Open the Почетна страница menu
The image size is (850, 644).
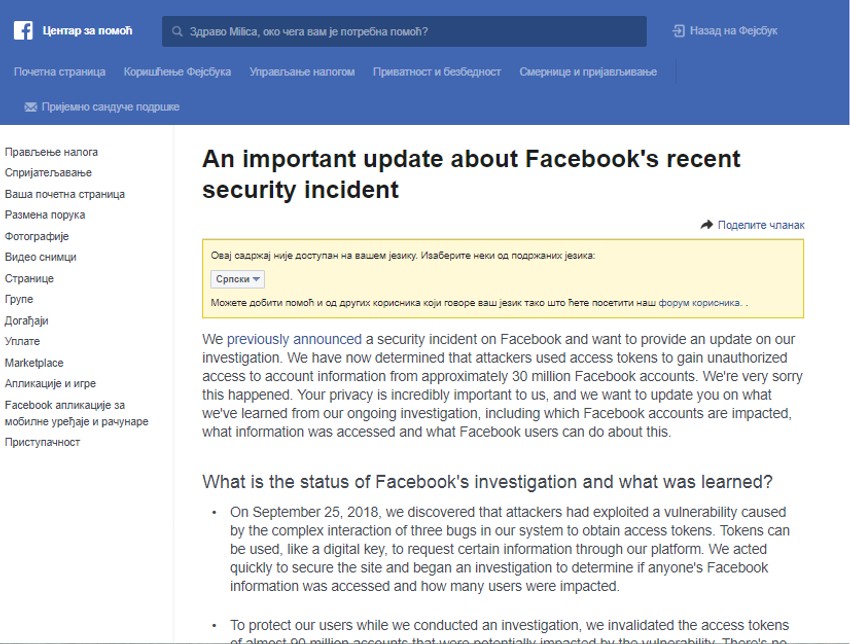click(60, 72)
